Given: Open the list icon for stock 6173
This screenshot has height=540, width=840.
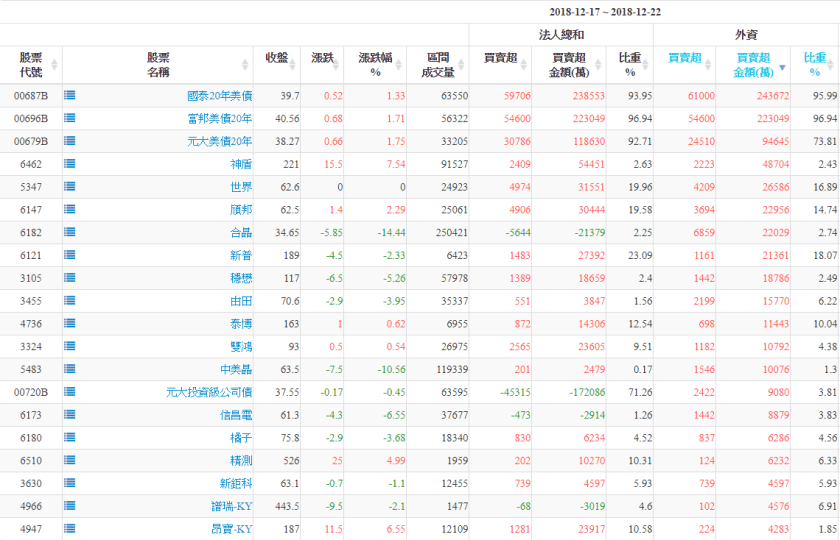Looking at the screenshot, I should (70, 415).
